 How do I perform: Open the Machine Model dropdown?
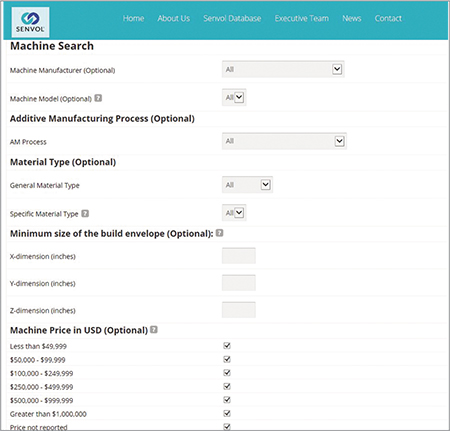pos(234,98)
